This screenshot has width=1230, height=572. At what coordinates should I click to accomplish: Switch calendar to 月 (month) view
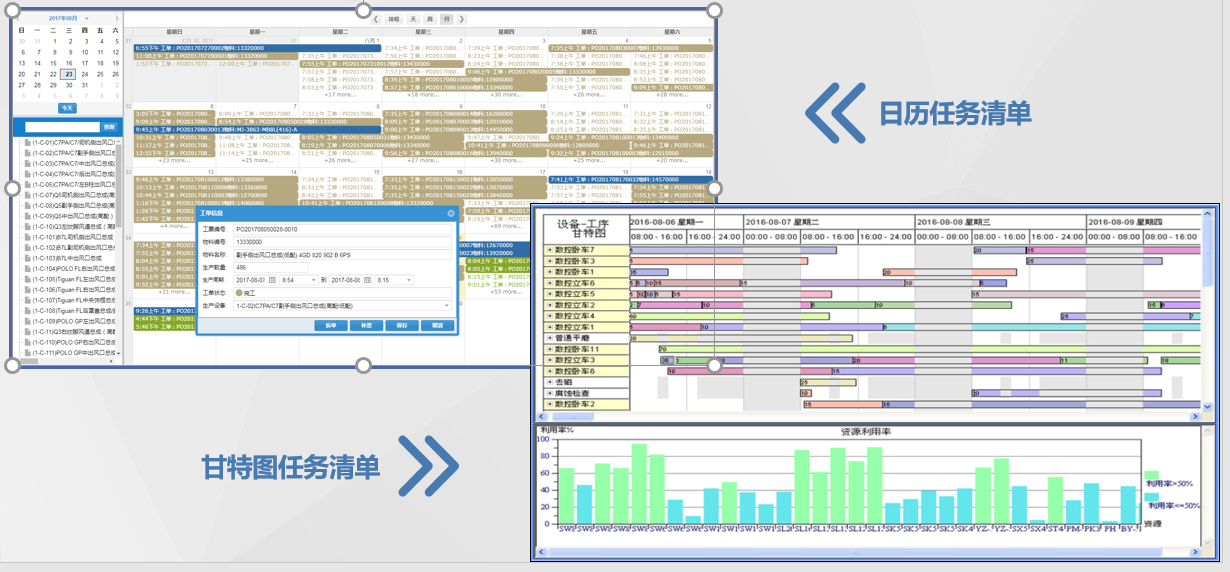point(447,19)
